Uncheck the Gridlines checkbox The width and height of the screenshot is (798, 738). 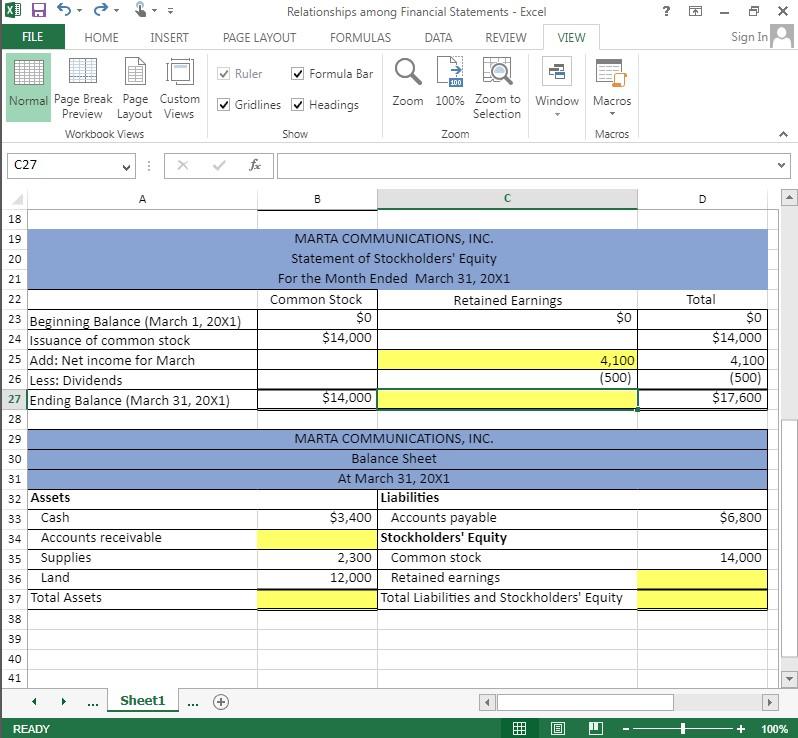(x=224, y=105)
